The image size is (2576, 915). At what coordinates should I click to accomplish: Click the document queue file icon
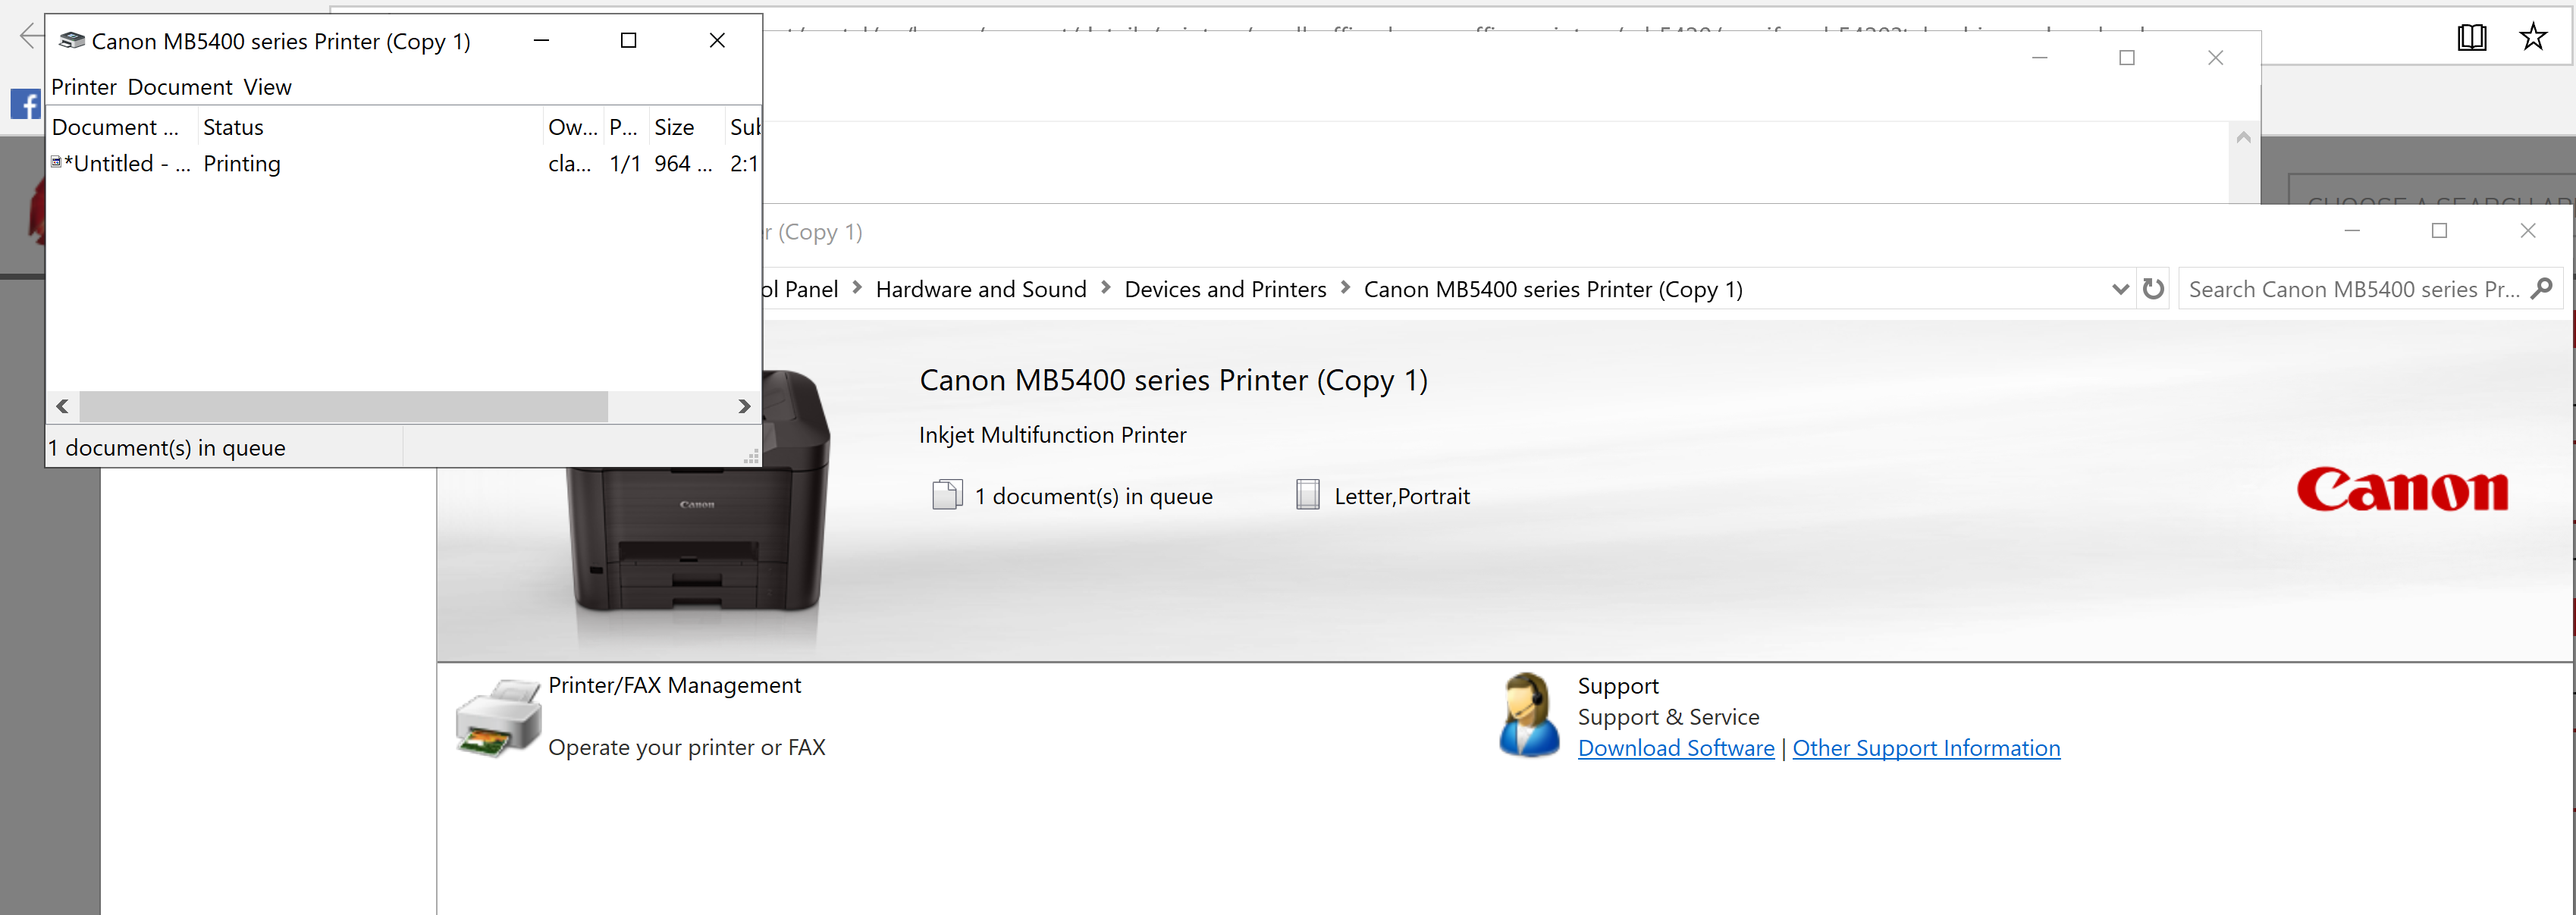[x=945, y=493]
